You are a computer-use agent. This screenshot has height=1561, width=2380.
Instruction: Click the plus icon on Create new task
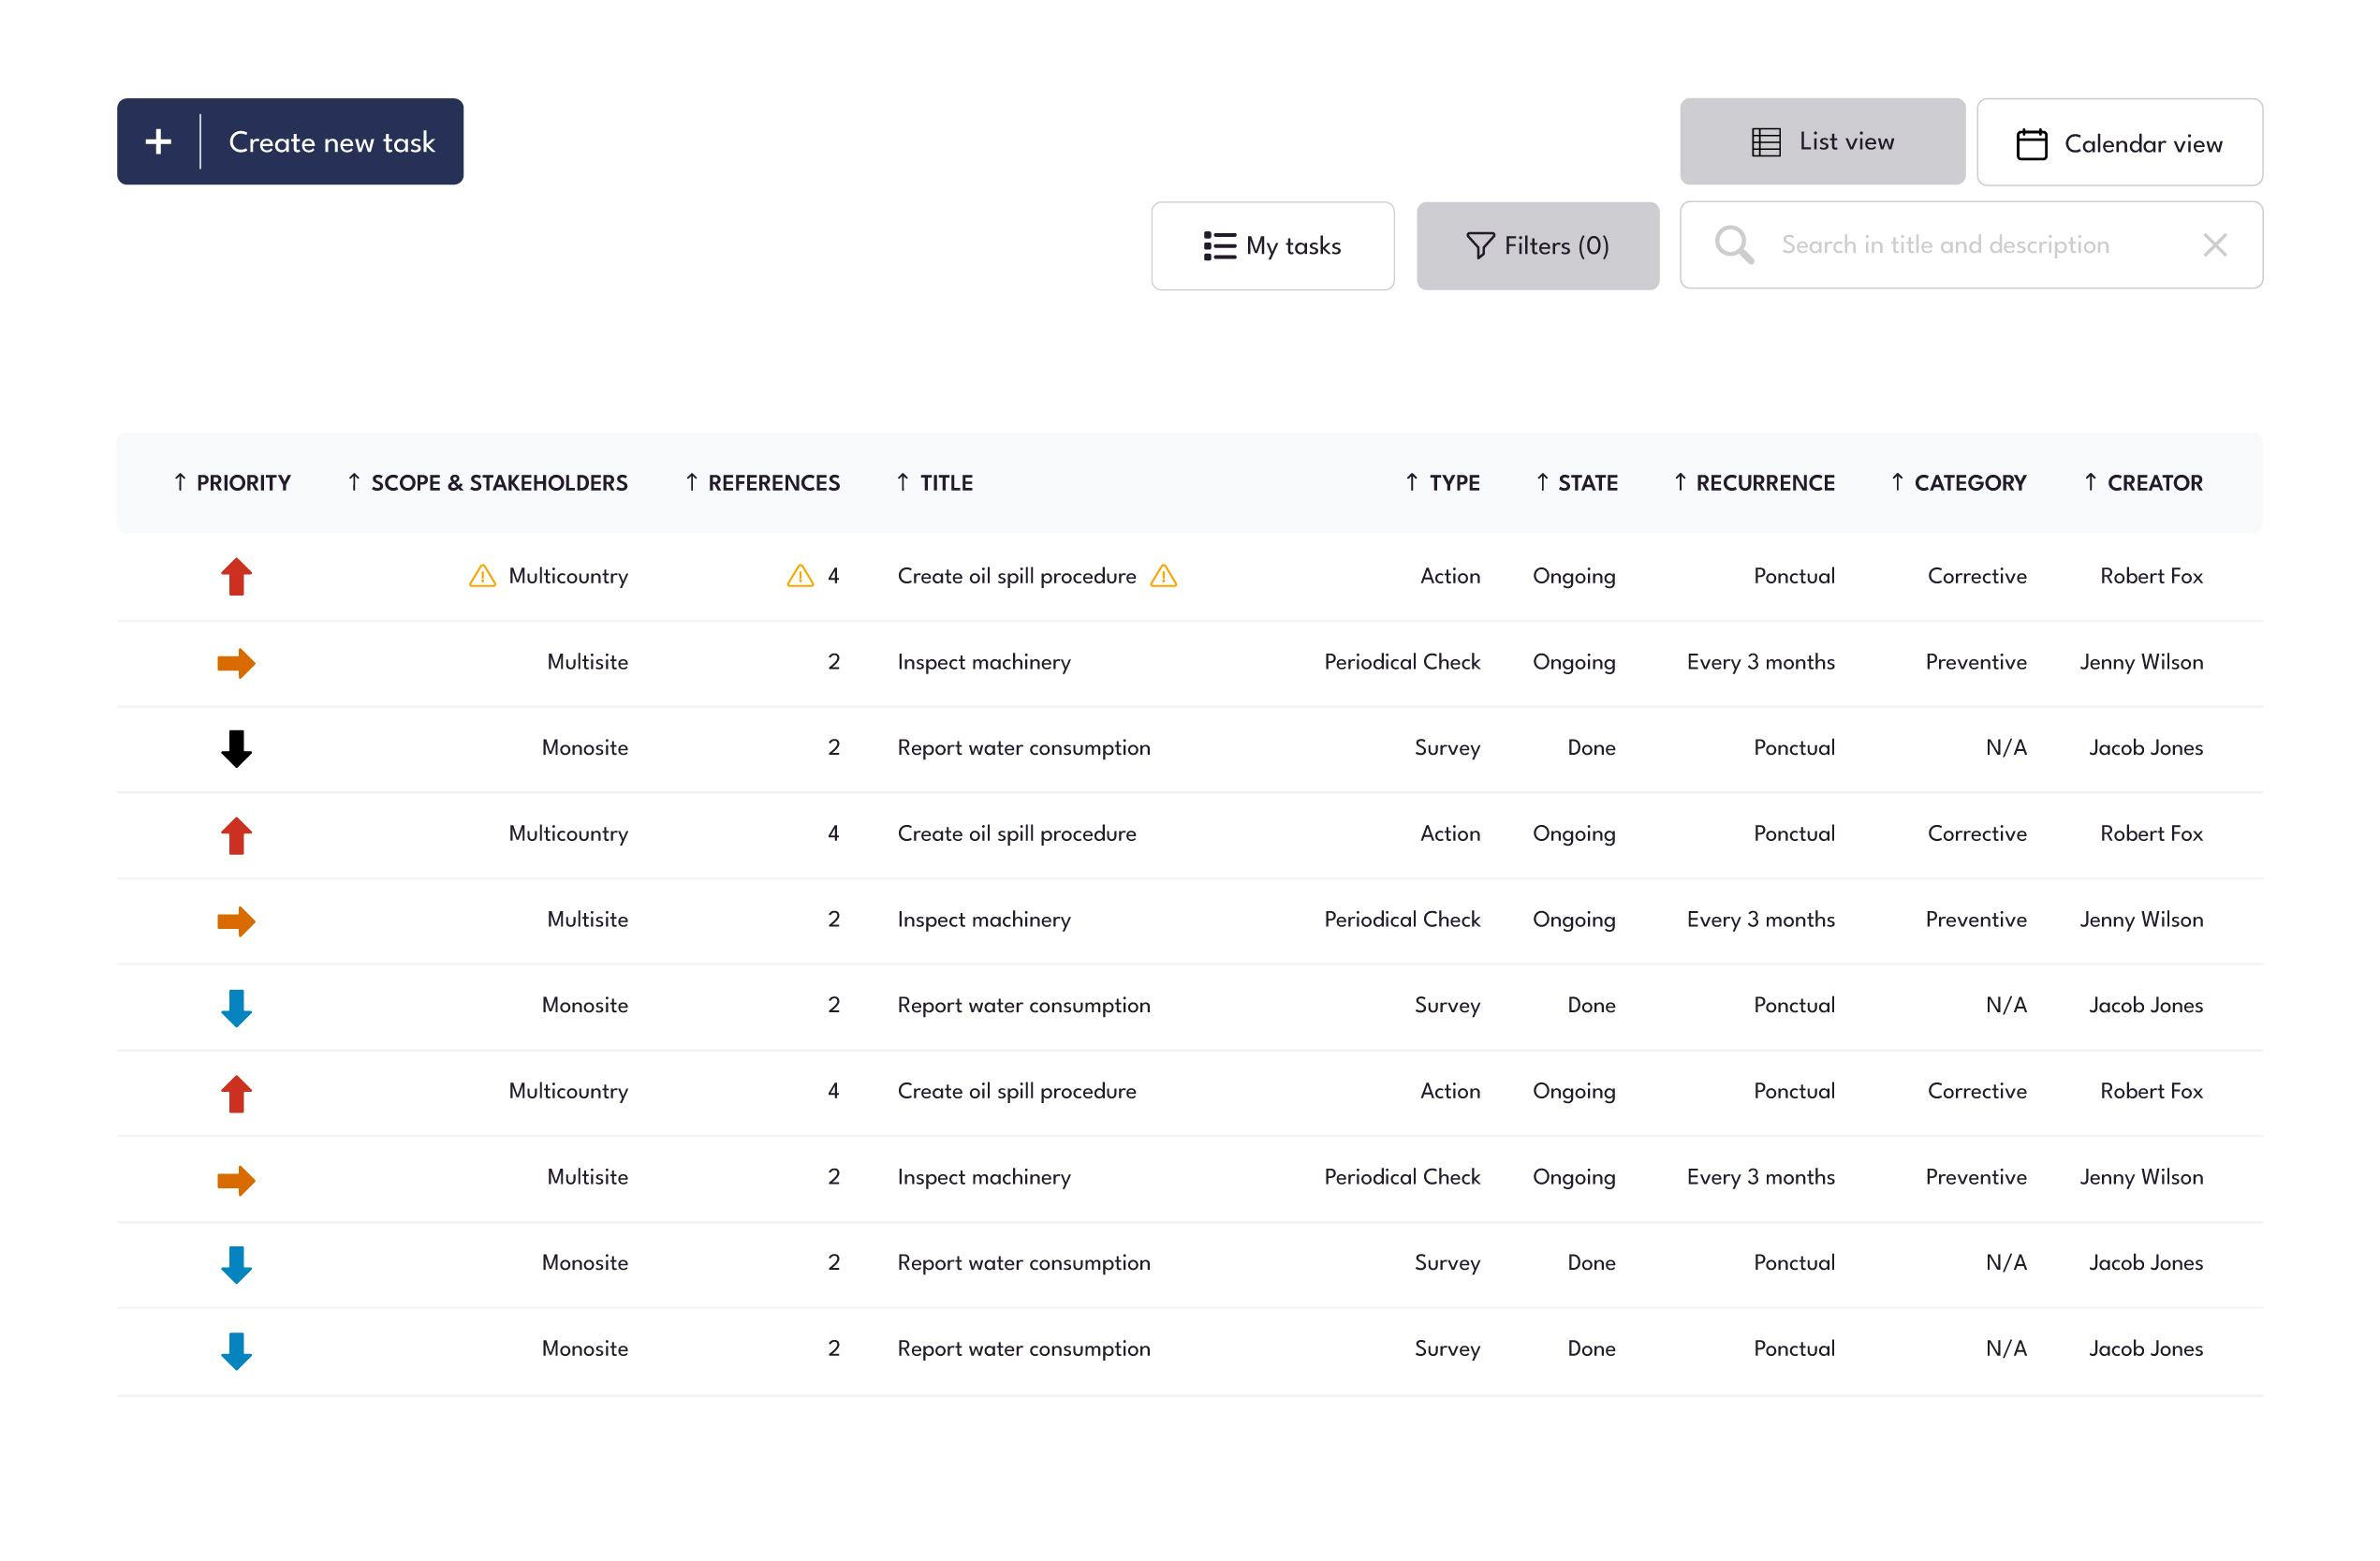click(158, 142)
